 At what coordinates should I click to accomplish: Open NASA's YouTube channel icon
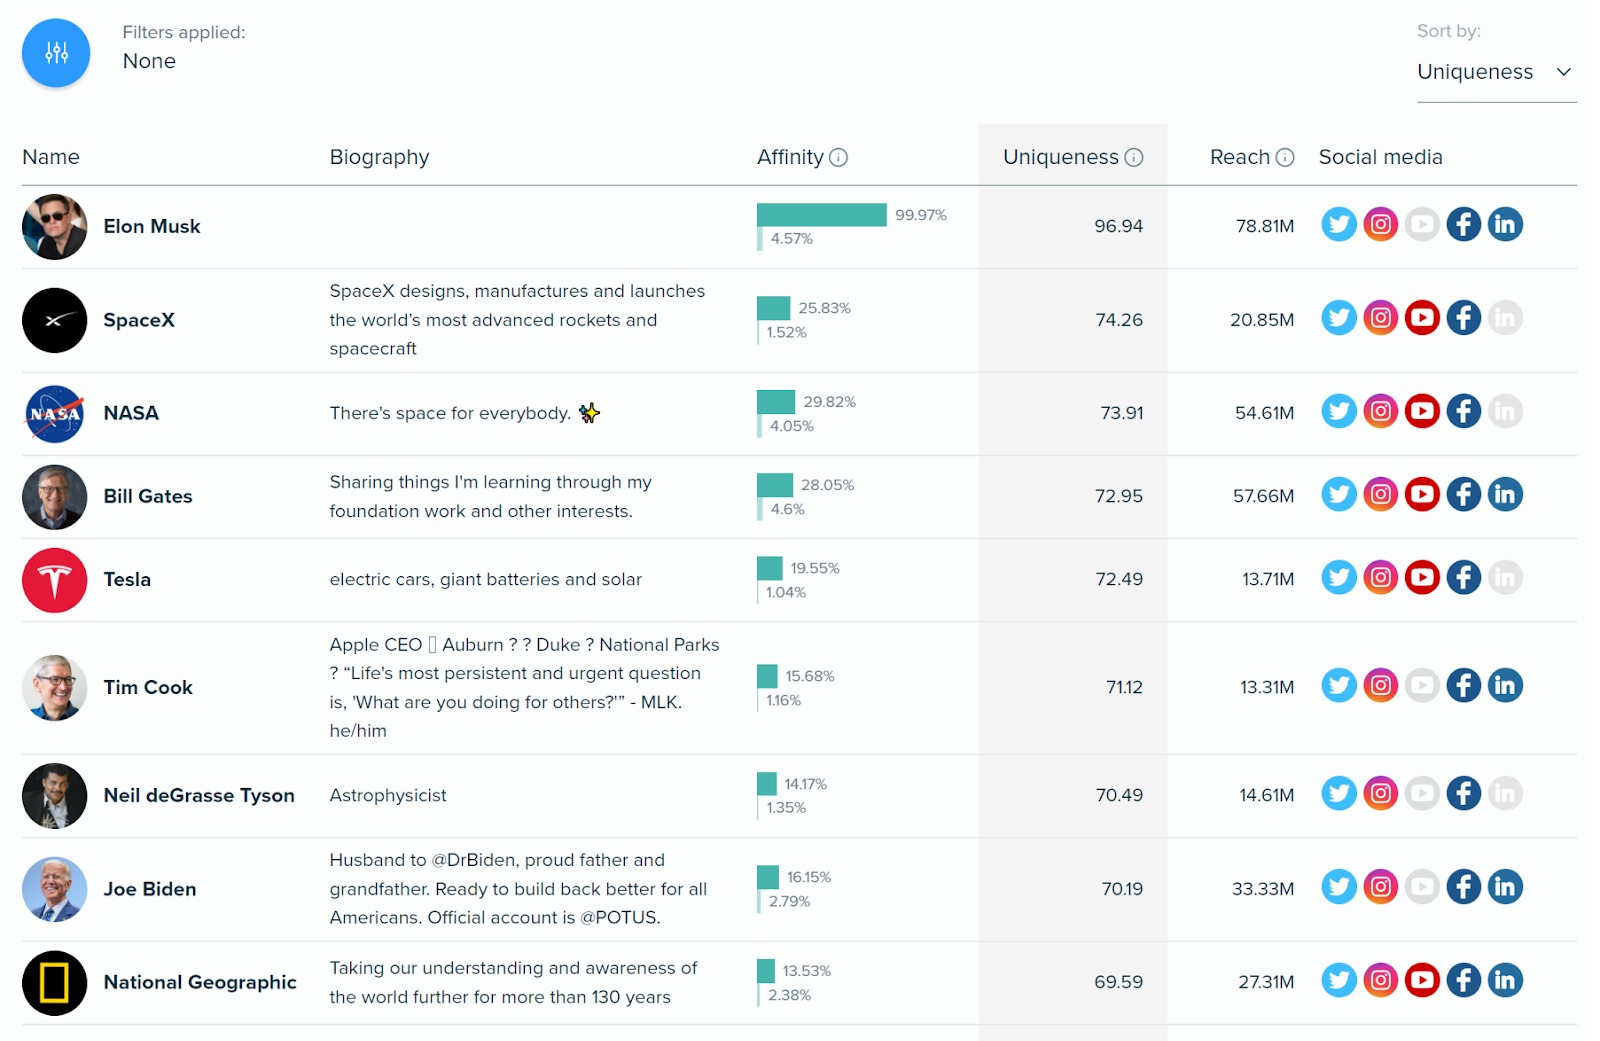point(1422,410)
